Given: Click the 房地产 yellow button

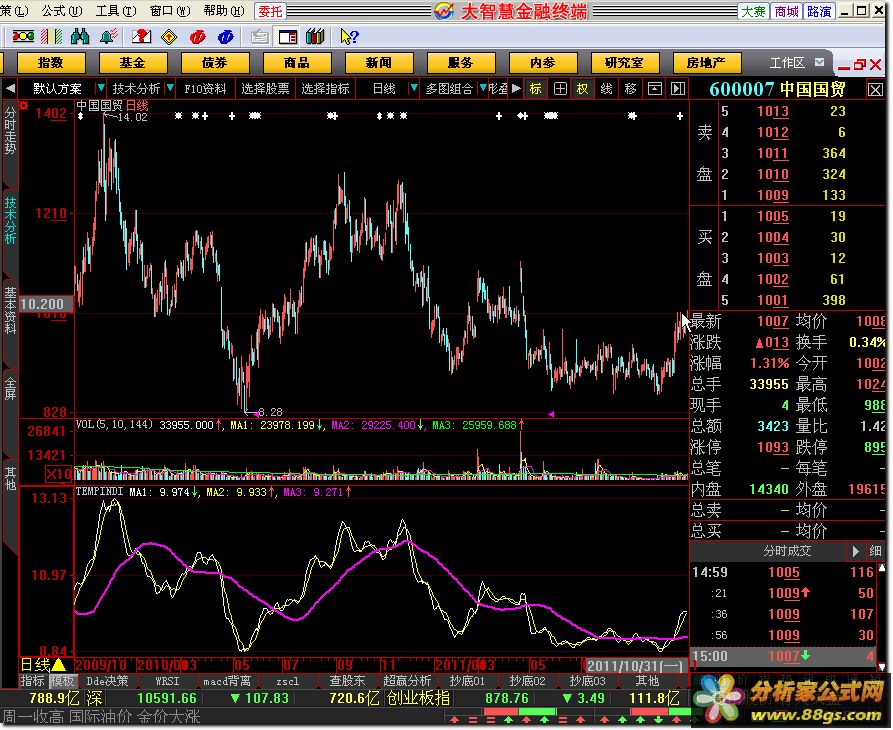Looking at the screenshot, I should click(707, 63).
